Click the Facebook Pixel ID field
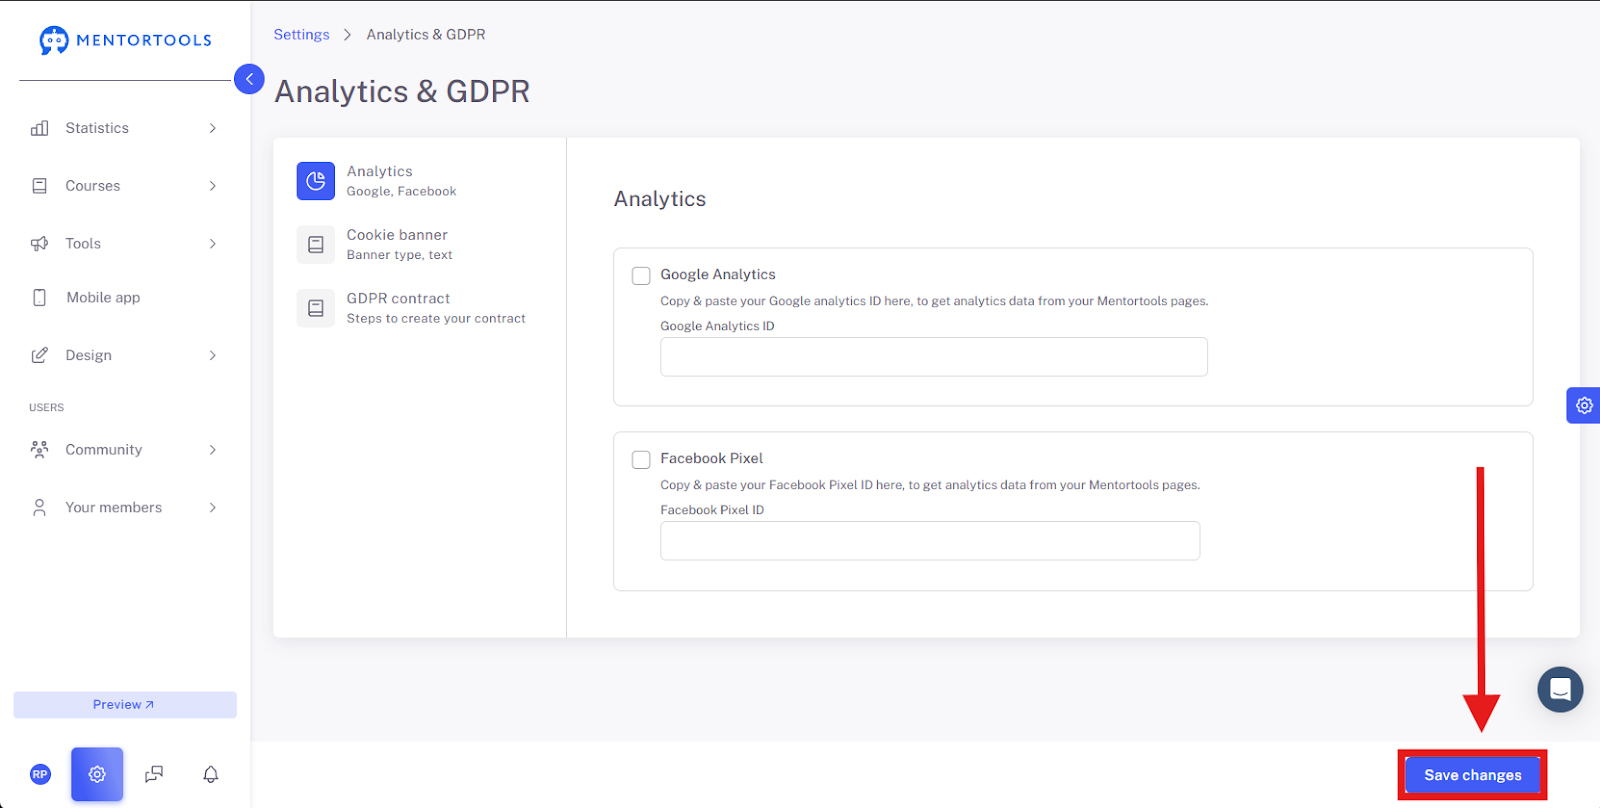 pyautogui.click(x=930, y=541)
